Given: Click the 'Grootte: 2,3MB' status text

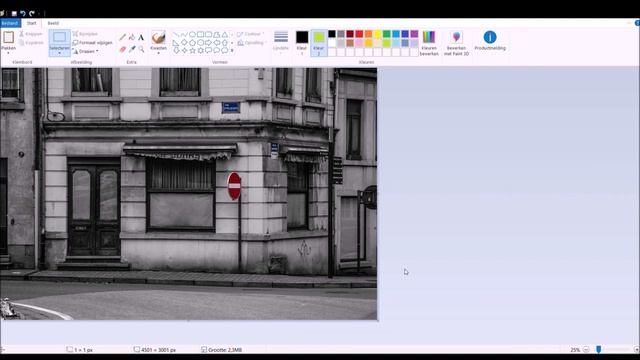Looking at the screenshot, I should tap(225, 350).
